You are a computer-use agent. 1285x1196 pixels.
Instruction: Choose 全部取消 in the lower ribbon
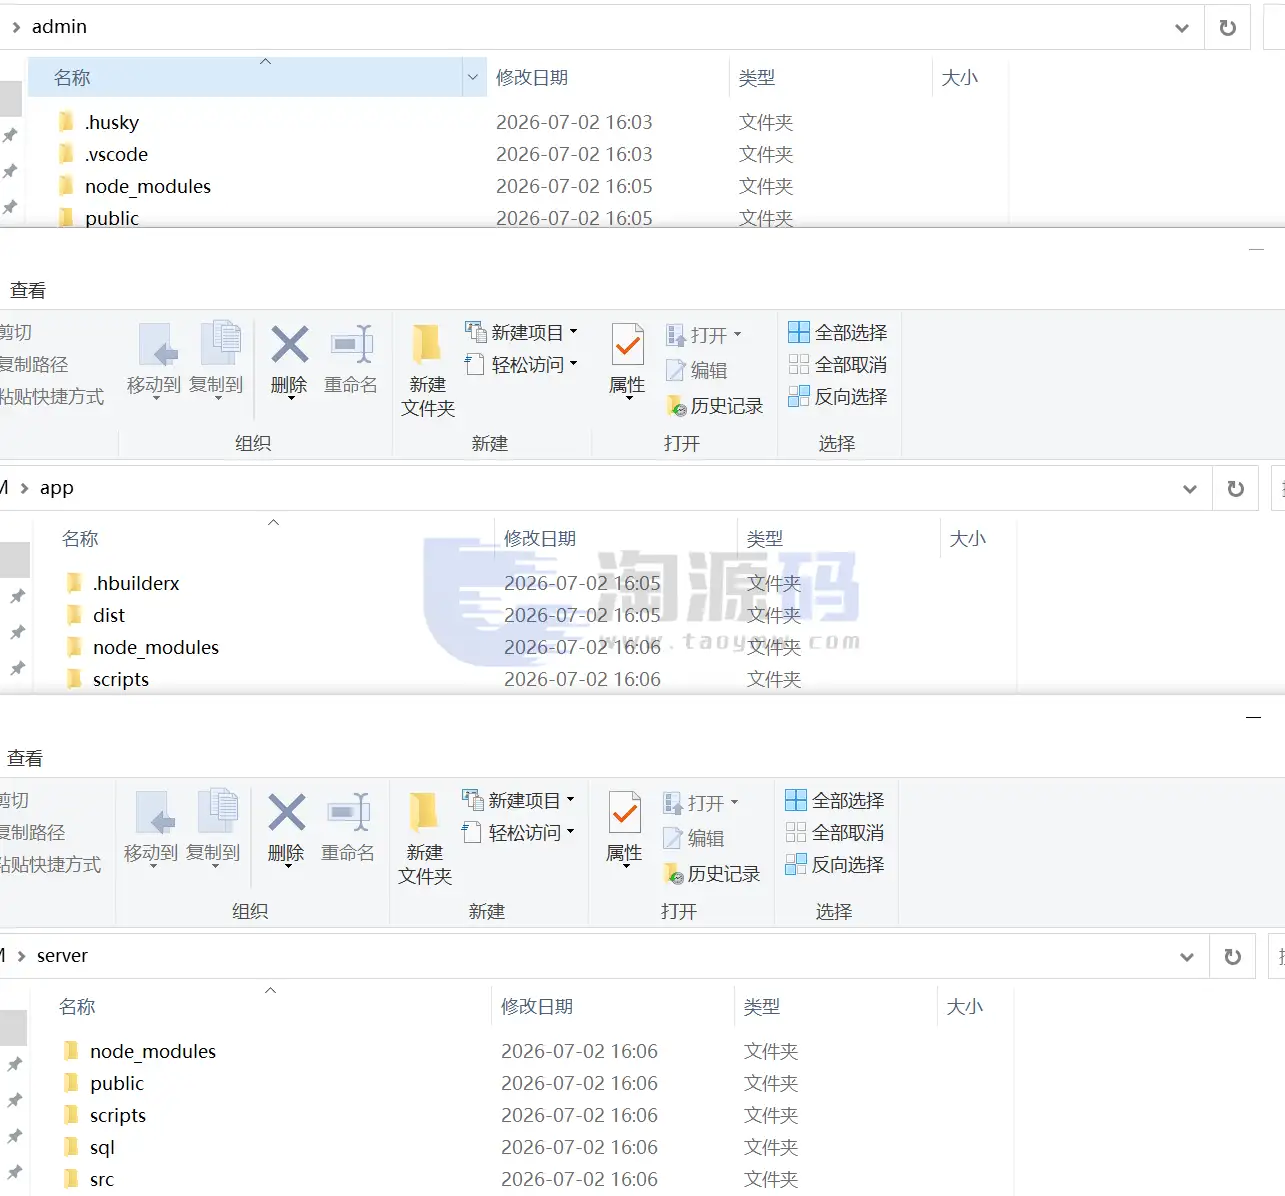[x=834, y=832]
